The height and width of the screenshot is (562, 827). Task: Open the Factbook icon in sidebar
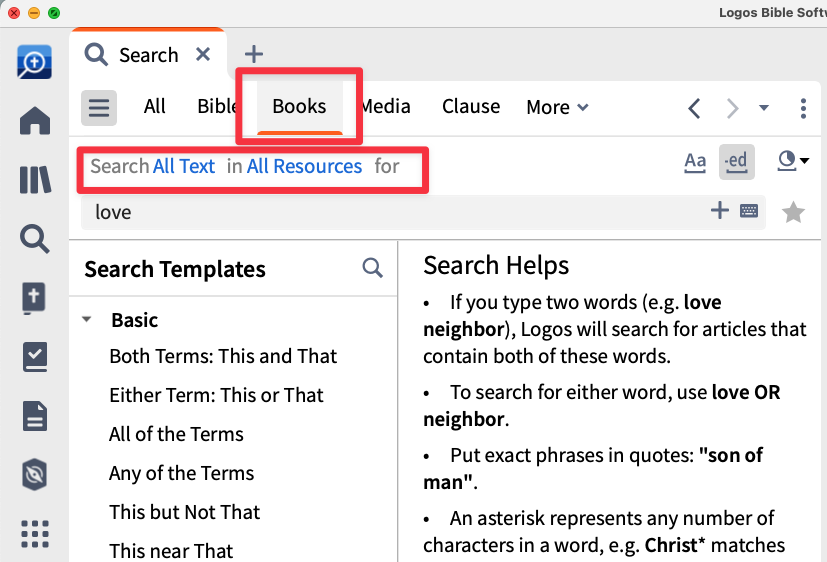pos(34,298)
